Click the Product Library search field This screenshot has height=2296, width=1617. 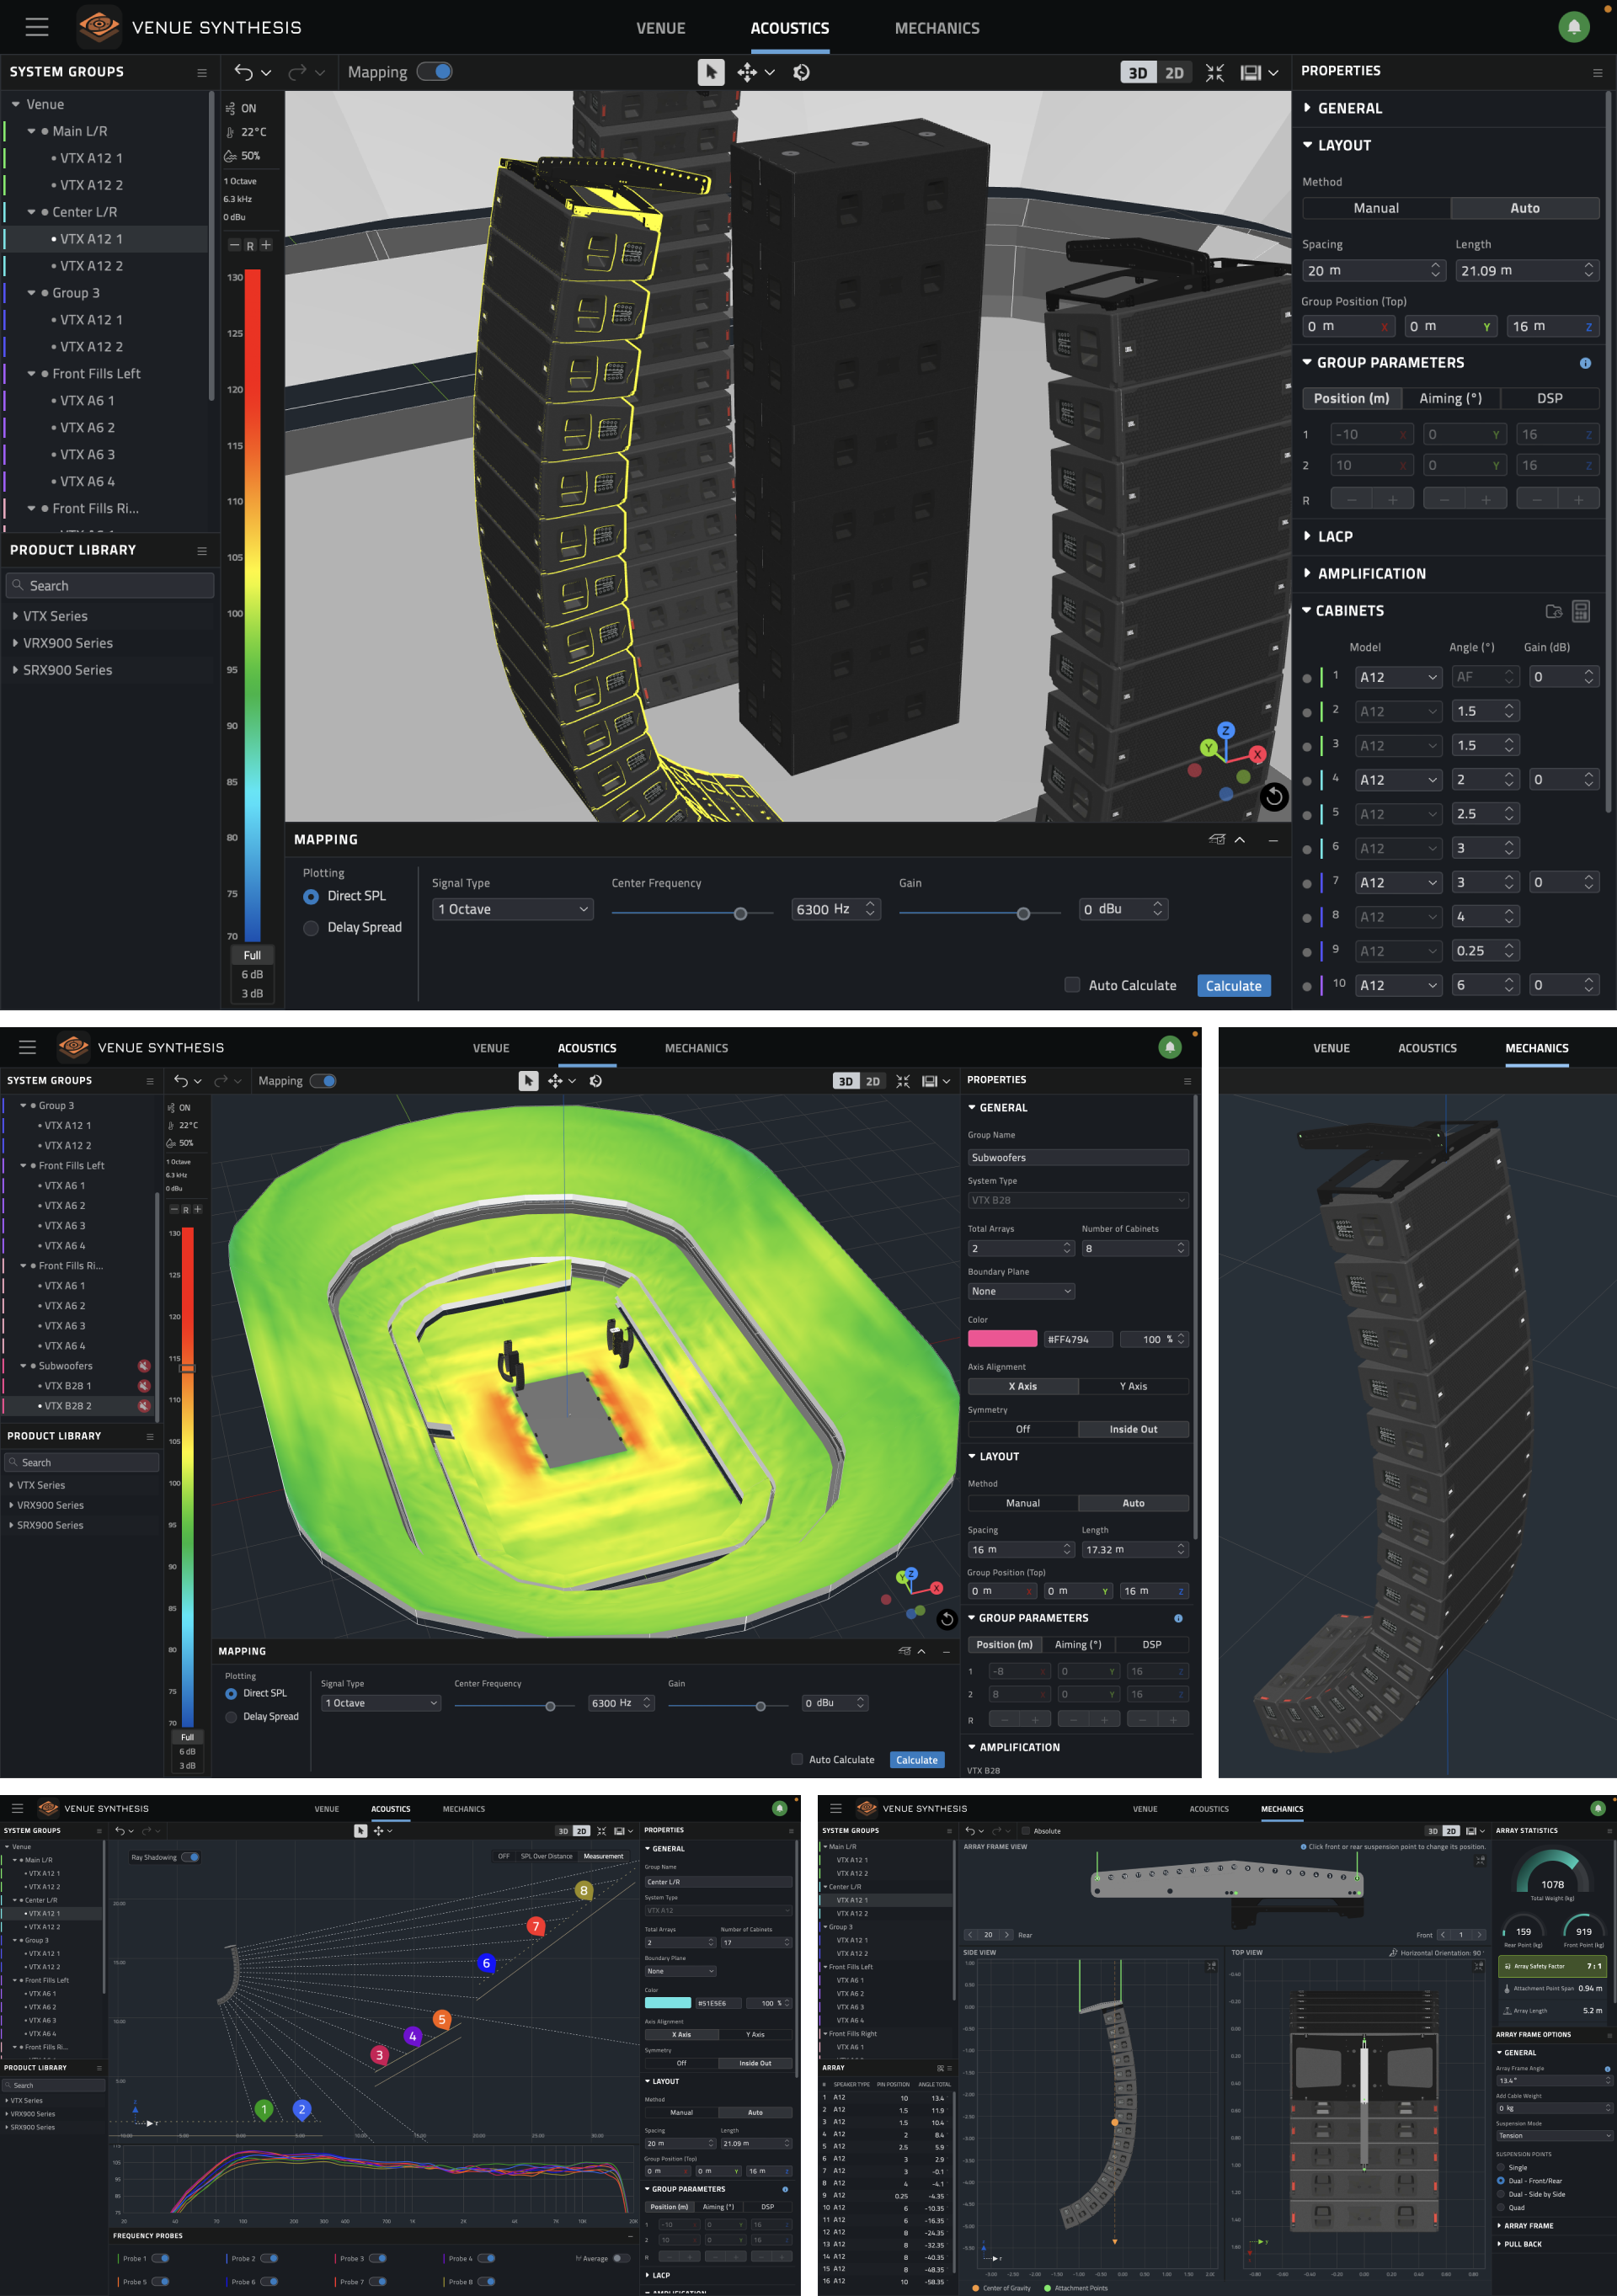[x=110, y=586]
